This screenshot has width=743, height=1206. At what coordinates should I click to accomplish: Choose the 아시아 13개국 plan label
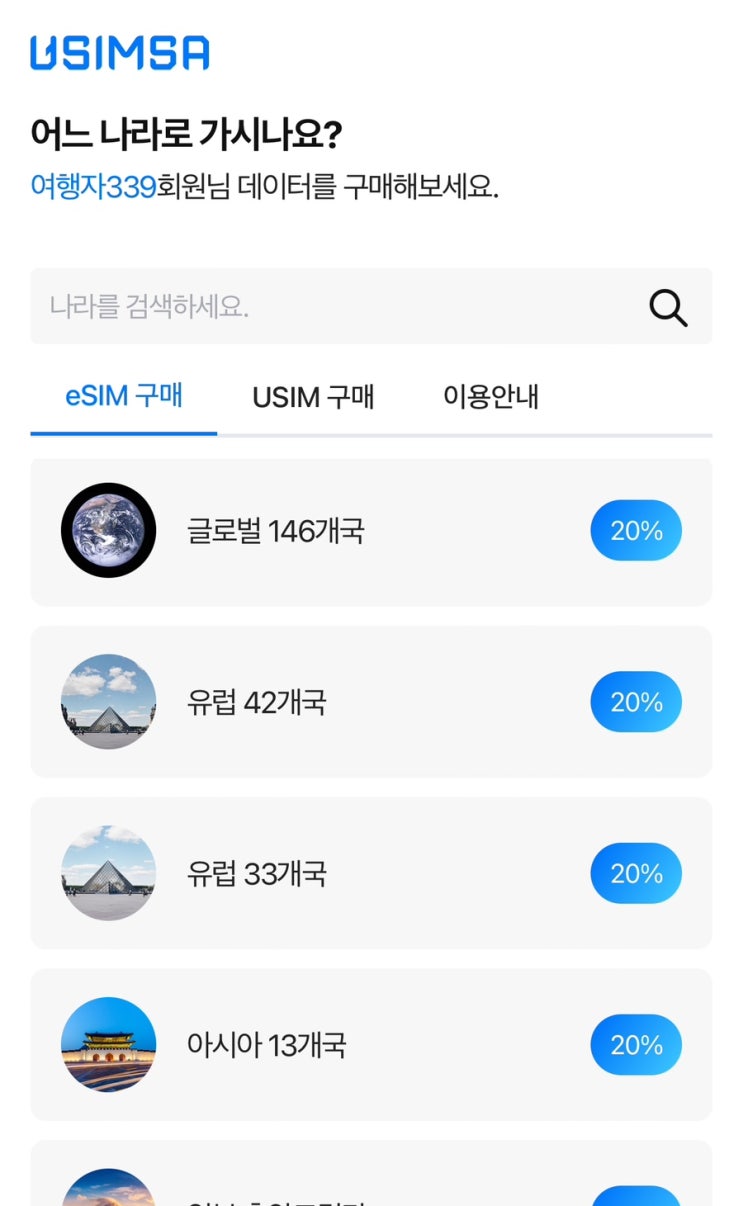coord(266,1046)
